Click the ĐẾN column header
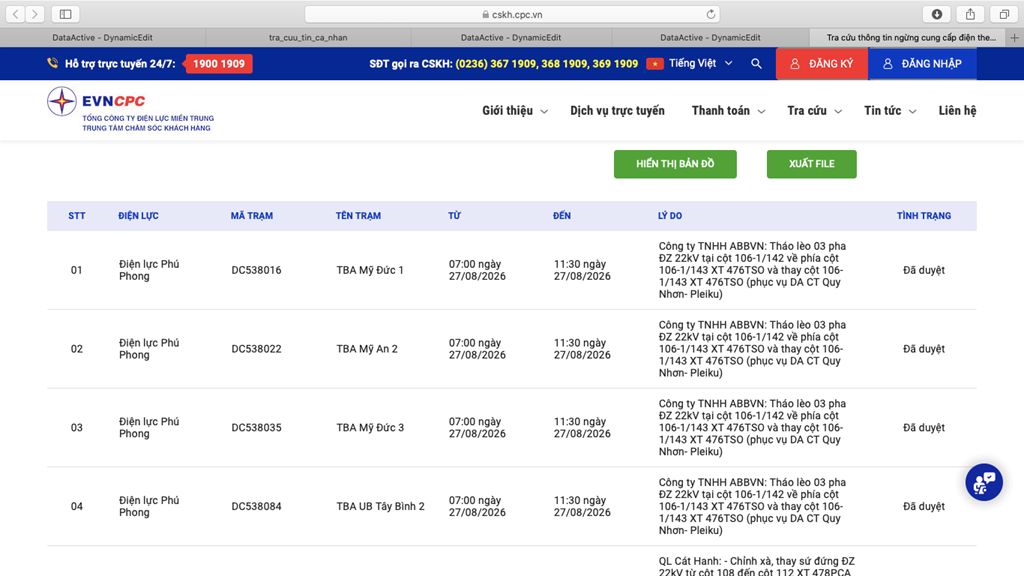This screenshot has height=576, width=1024. click(562, 216)
